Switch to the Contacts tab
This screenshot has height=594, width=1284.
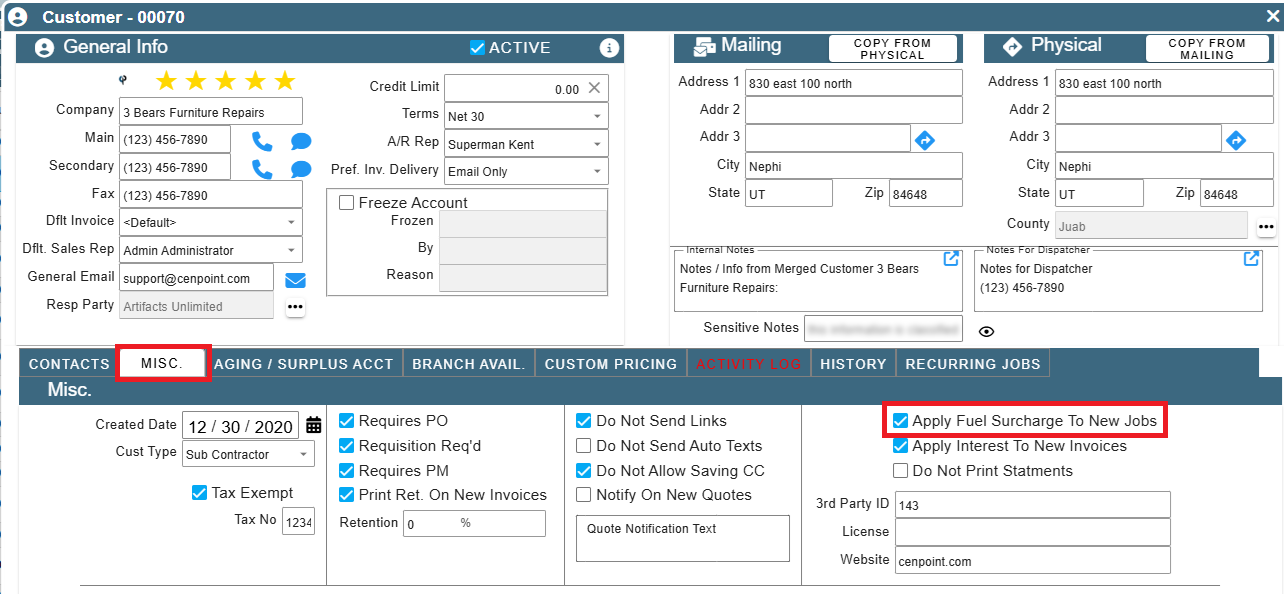[69, 364]
